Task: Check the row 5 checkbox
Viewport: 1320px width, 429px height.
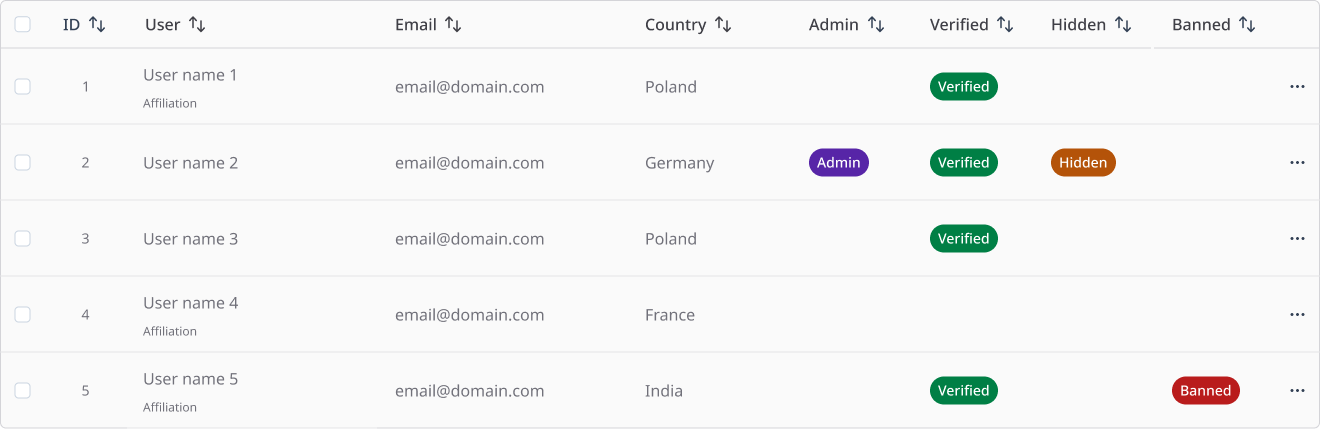Action: click(x=22, y=391)
